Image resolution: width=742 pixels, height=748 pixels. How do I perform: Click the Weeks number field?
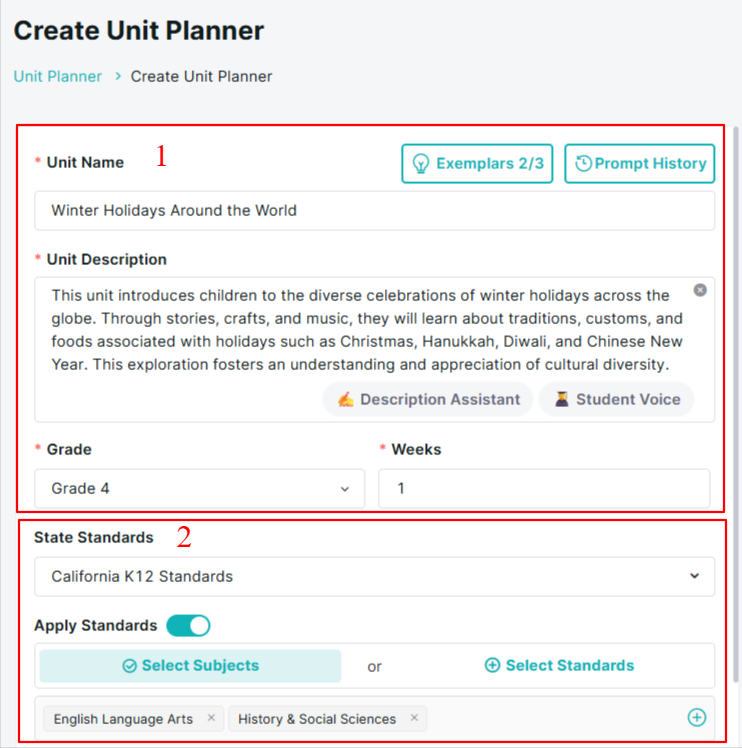point(544,488)
